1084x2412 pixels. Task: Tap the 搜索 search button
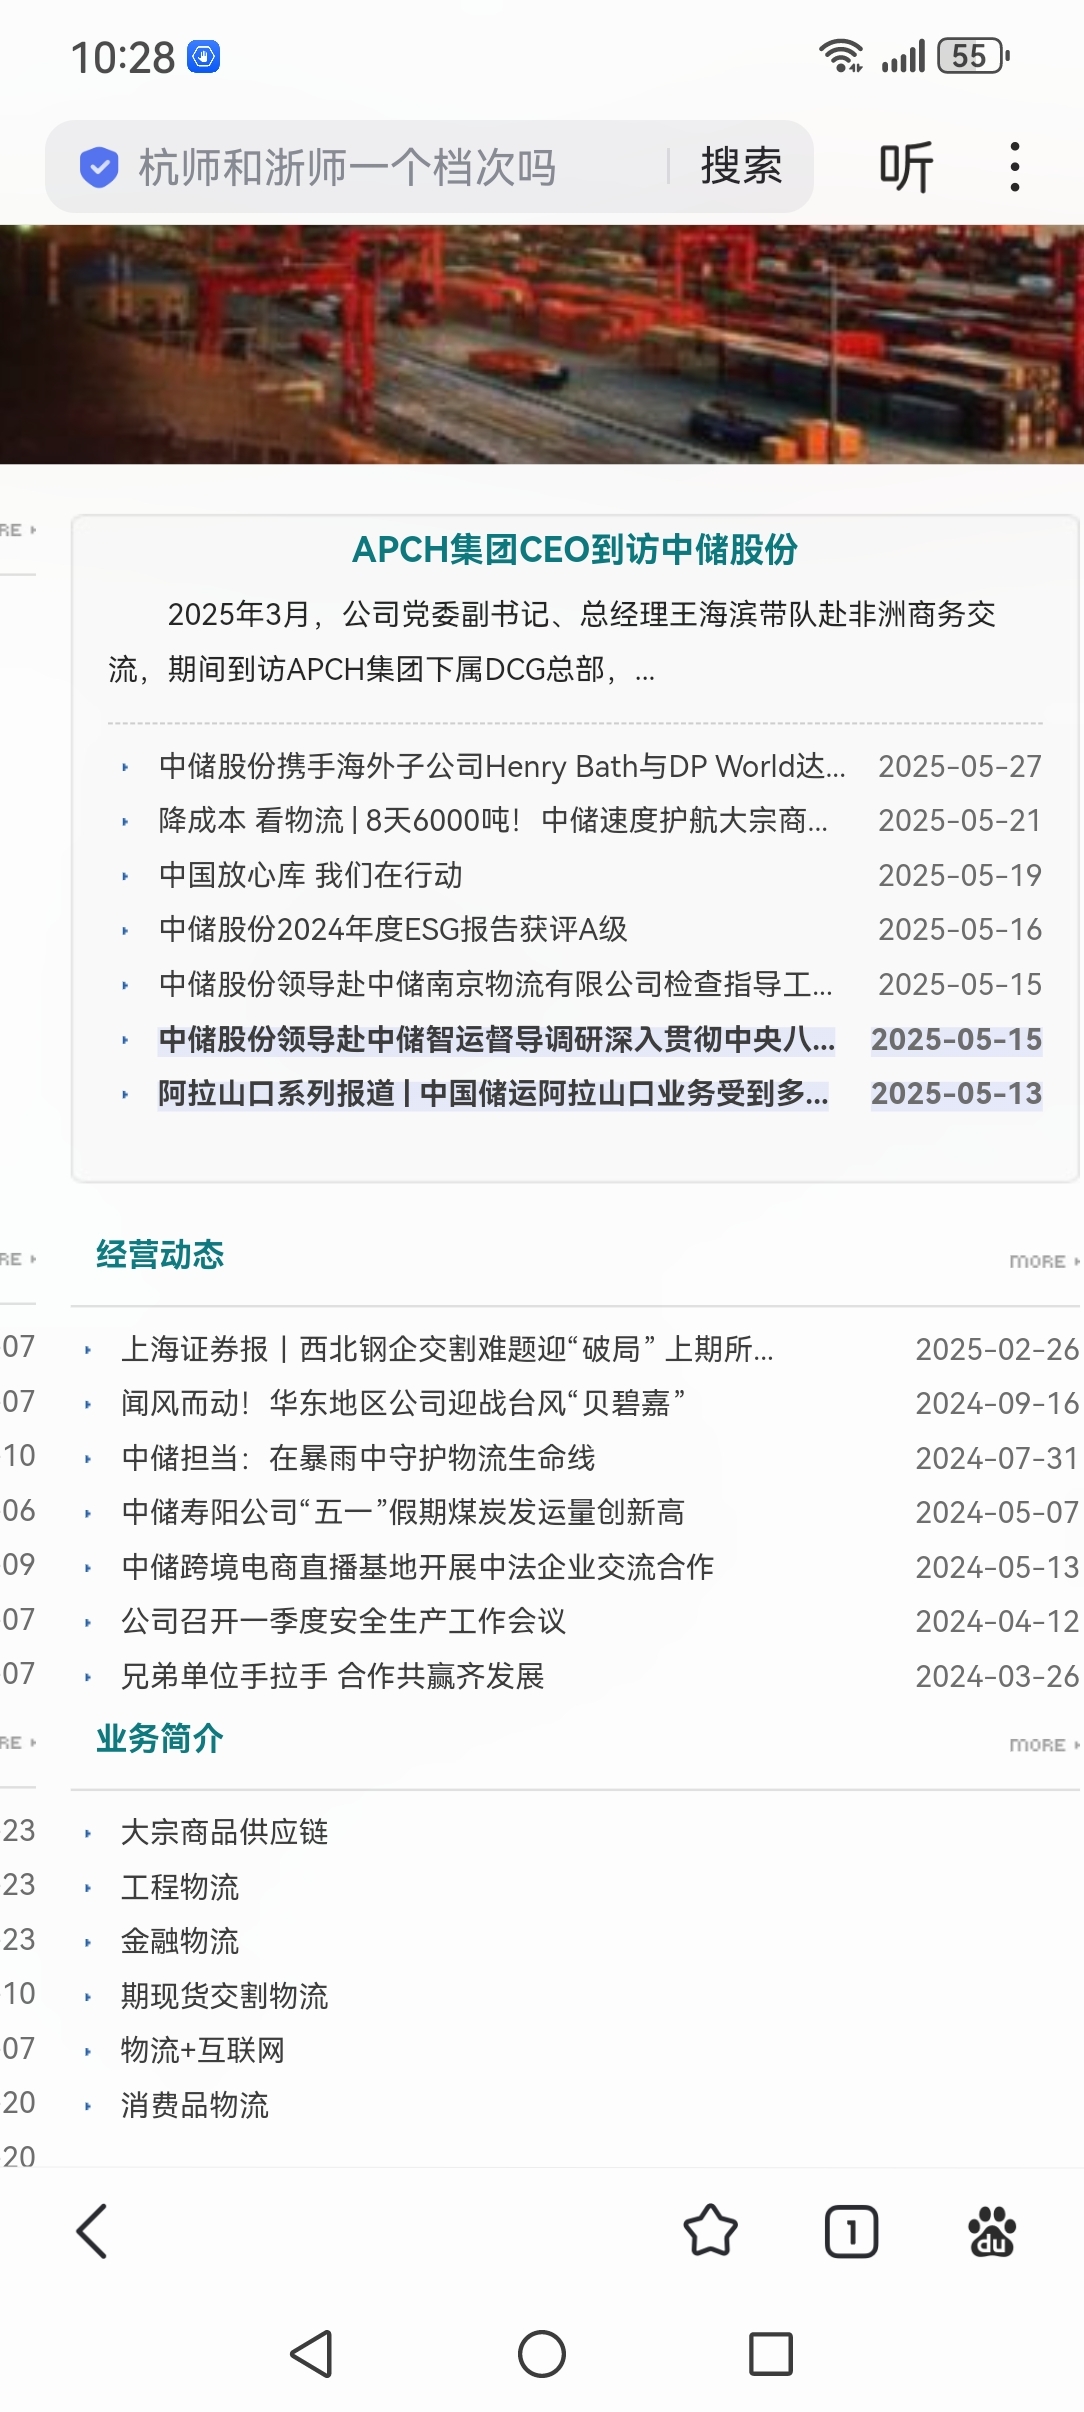coord(741,166)
